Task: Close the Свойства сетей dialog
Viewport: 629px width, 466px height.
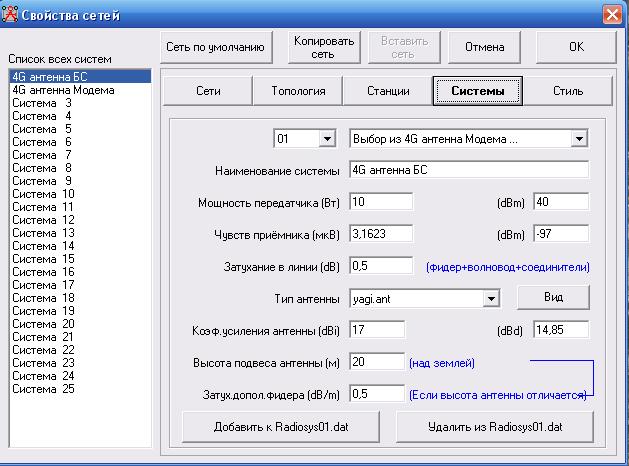Action: (612, 15)
